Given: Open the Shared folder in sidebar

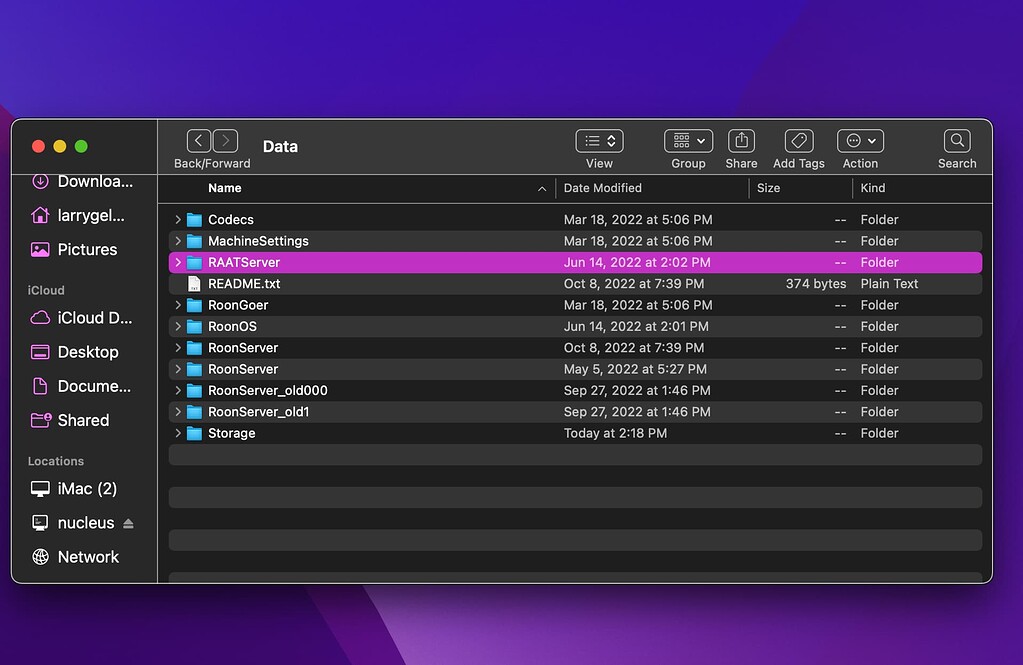Looking at the screenshot, I should click(70, 420).
